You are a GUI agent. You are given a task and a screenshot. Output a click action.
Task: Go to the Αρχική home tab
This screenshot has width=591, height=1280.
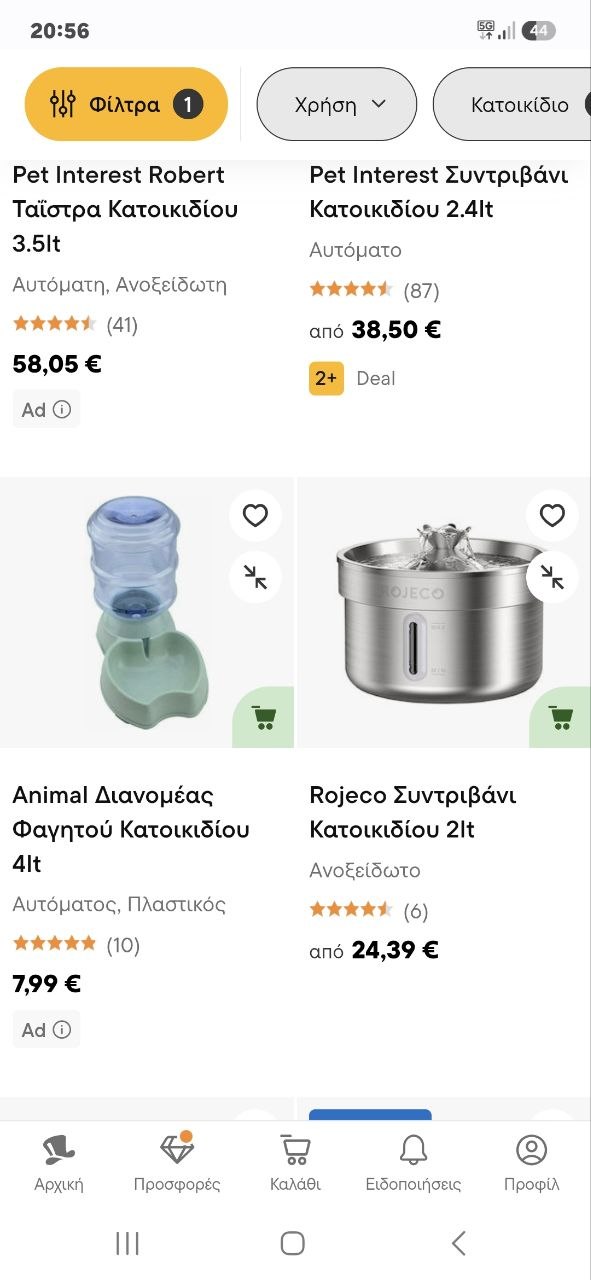pyautogui.click(x=59, y=1163)
